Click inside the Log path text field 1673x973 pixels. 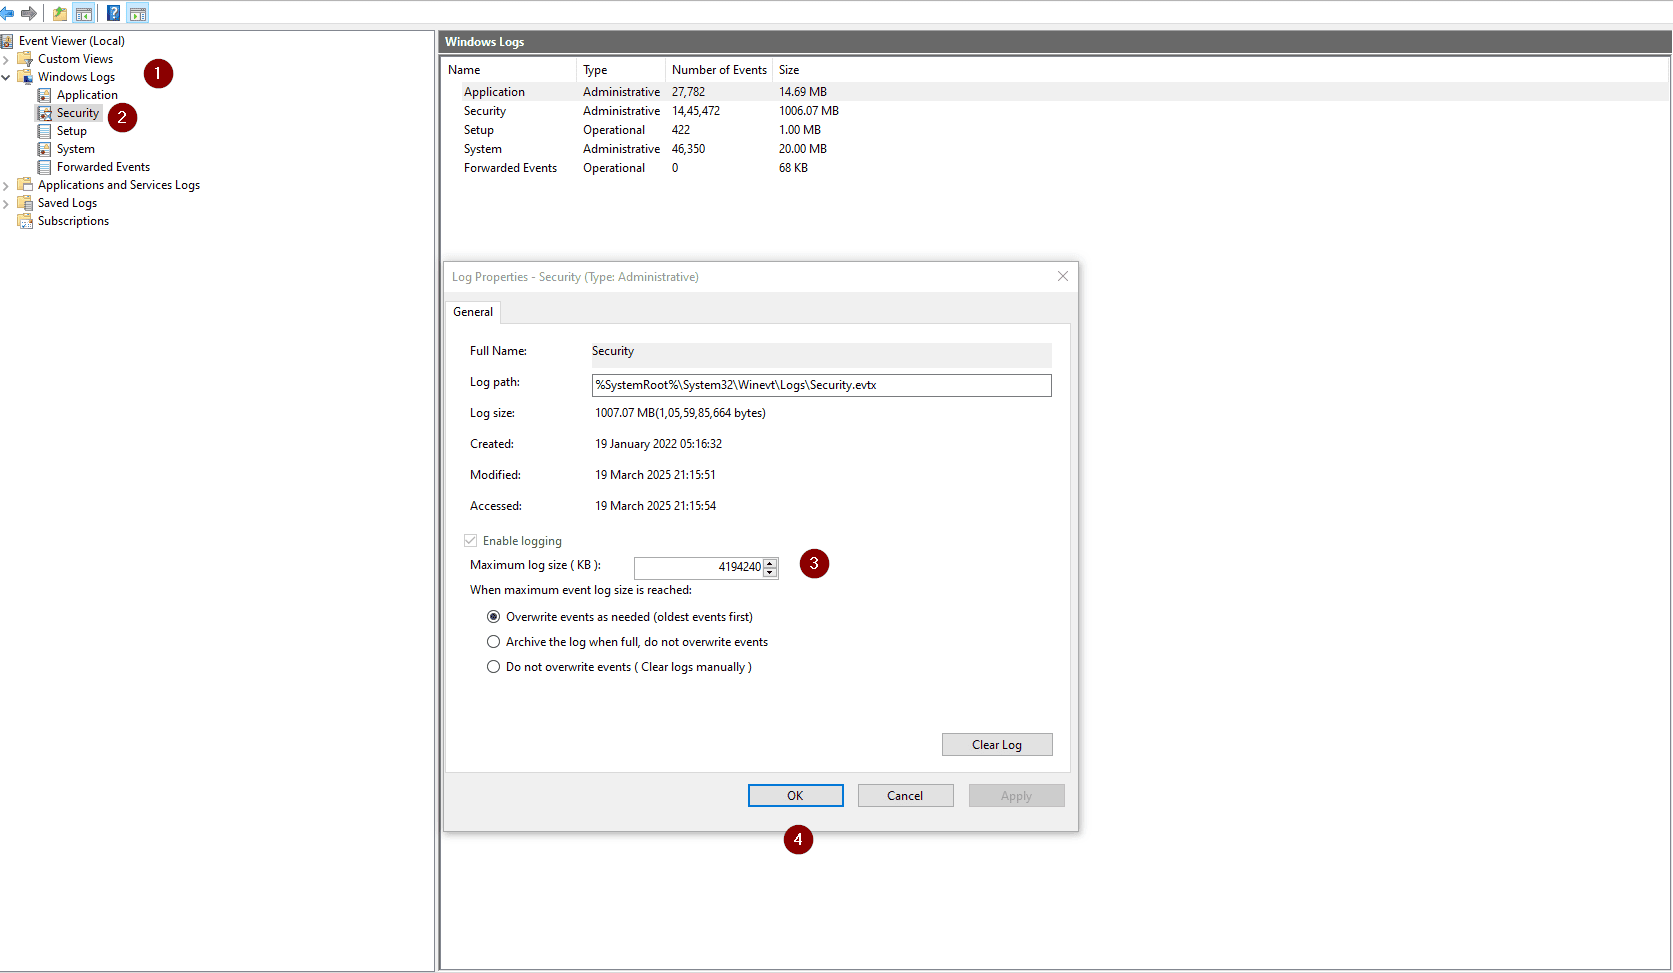[x=820, y=385]
